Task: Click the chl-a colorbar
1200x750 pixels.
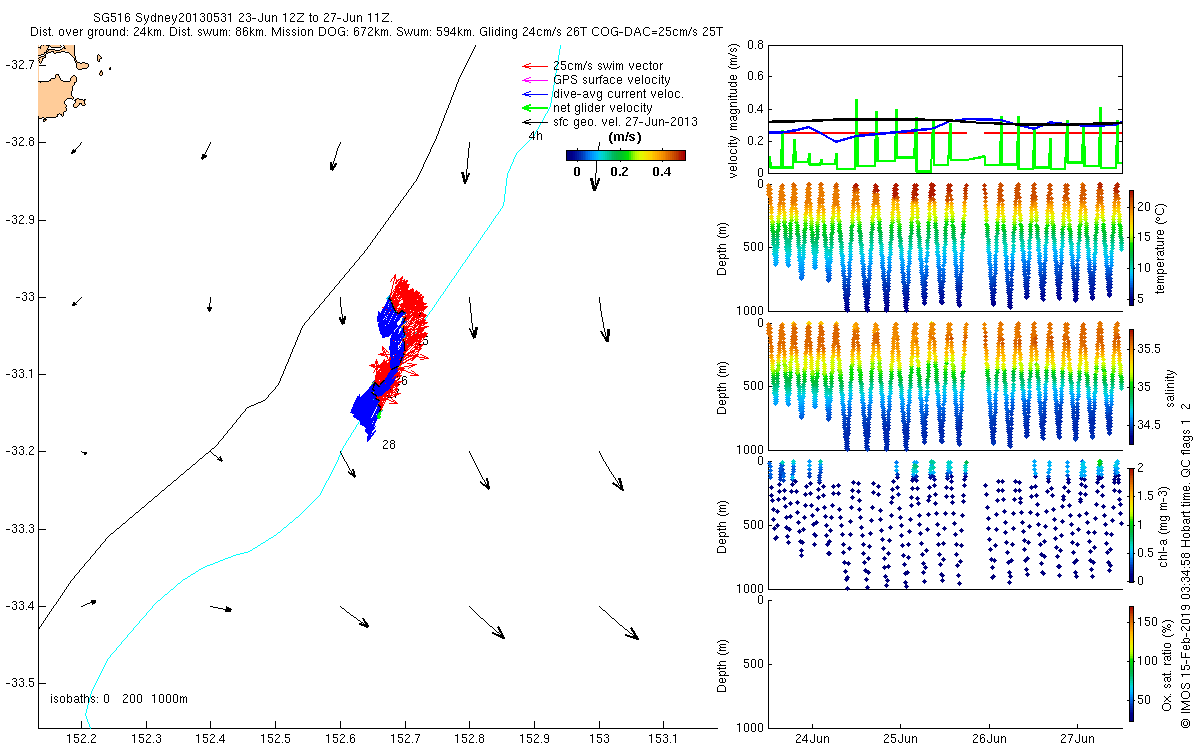Action: pos(1131,524)
